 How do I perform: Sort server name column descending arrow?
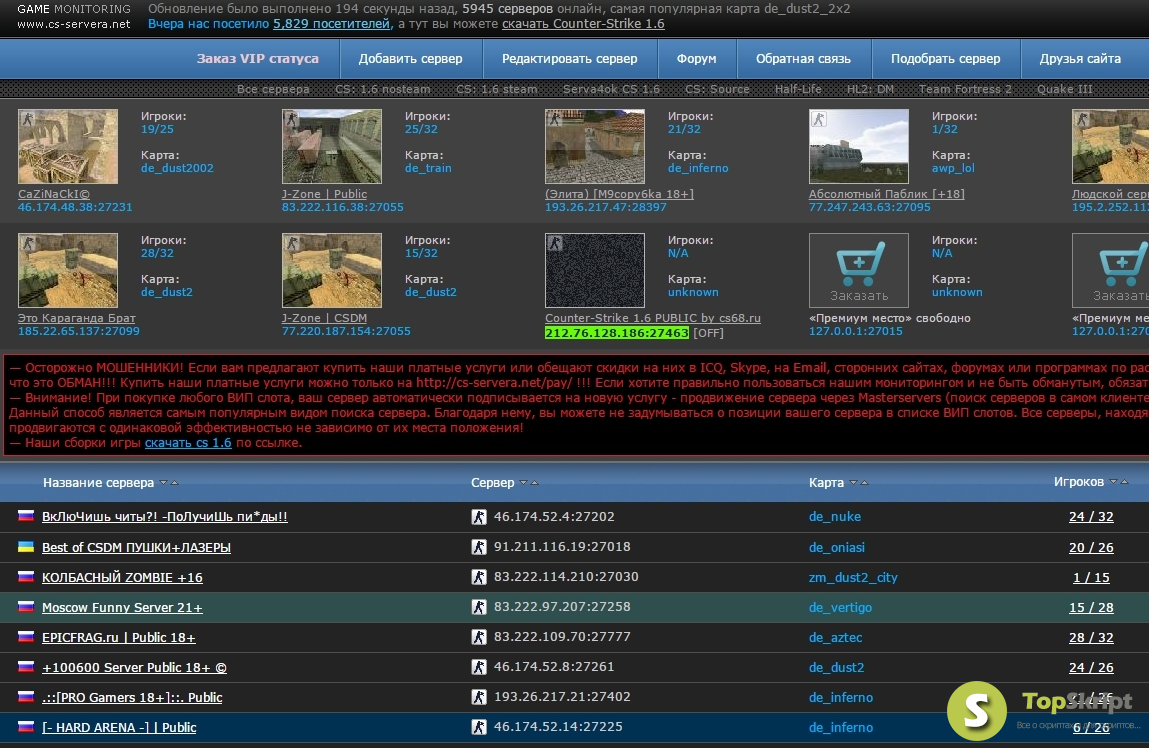tap(163, 483)
